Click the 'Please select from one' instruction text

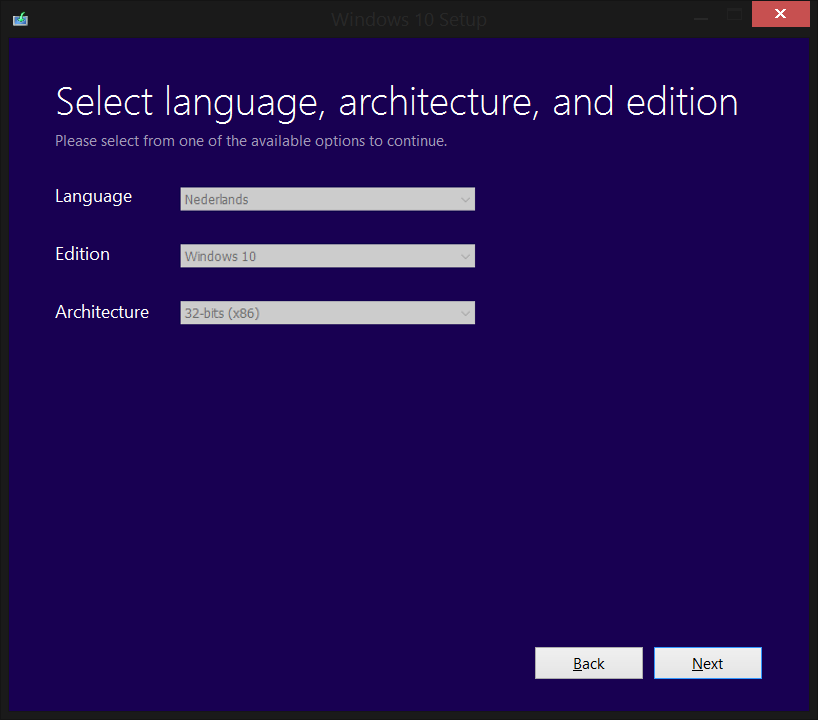[x=251, y=141]
